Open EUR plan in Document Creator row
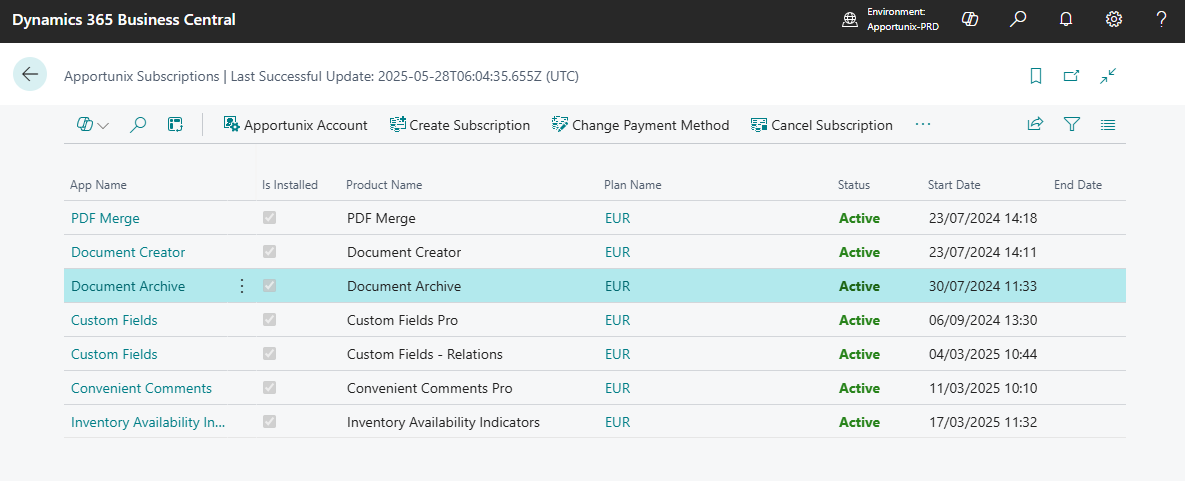Screen dimensions: 1185x481 pos(617,252)
